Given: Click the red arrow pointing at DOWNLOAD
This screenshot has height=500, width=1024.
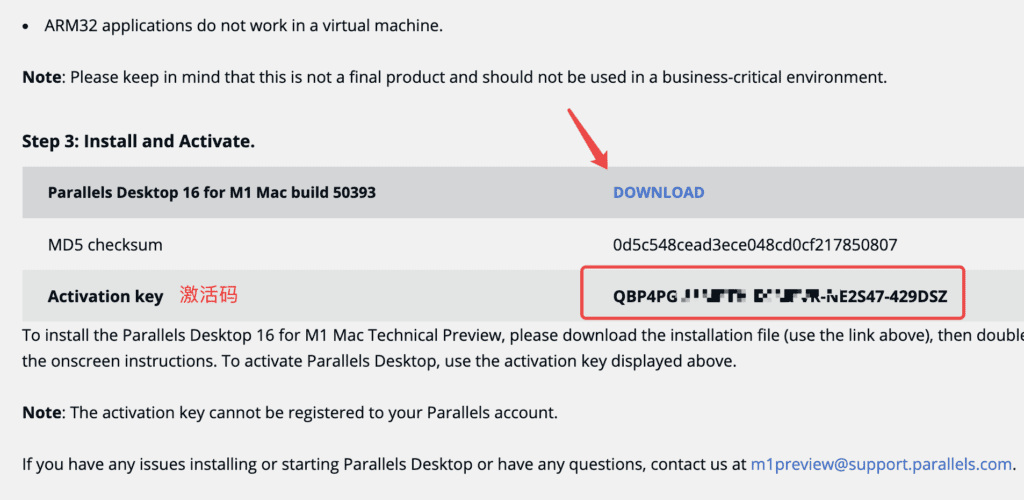Looking at the screenshot, I should (x=588, y=137).
